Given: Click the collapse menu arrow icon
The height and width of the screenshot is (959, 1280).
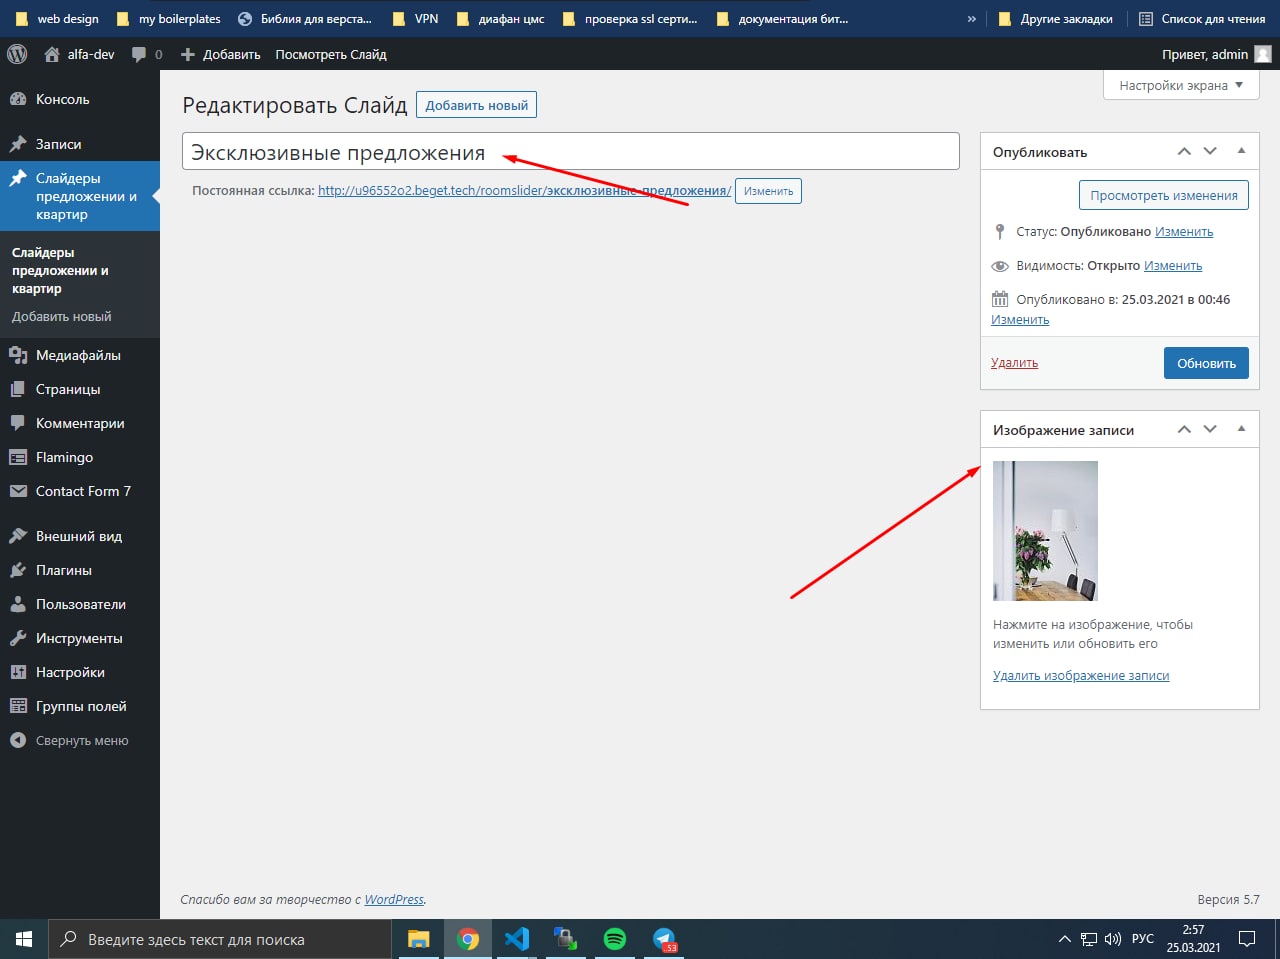Looking at the screenshot, I should click(x=18, y=740).
